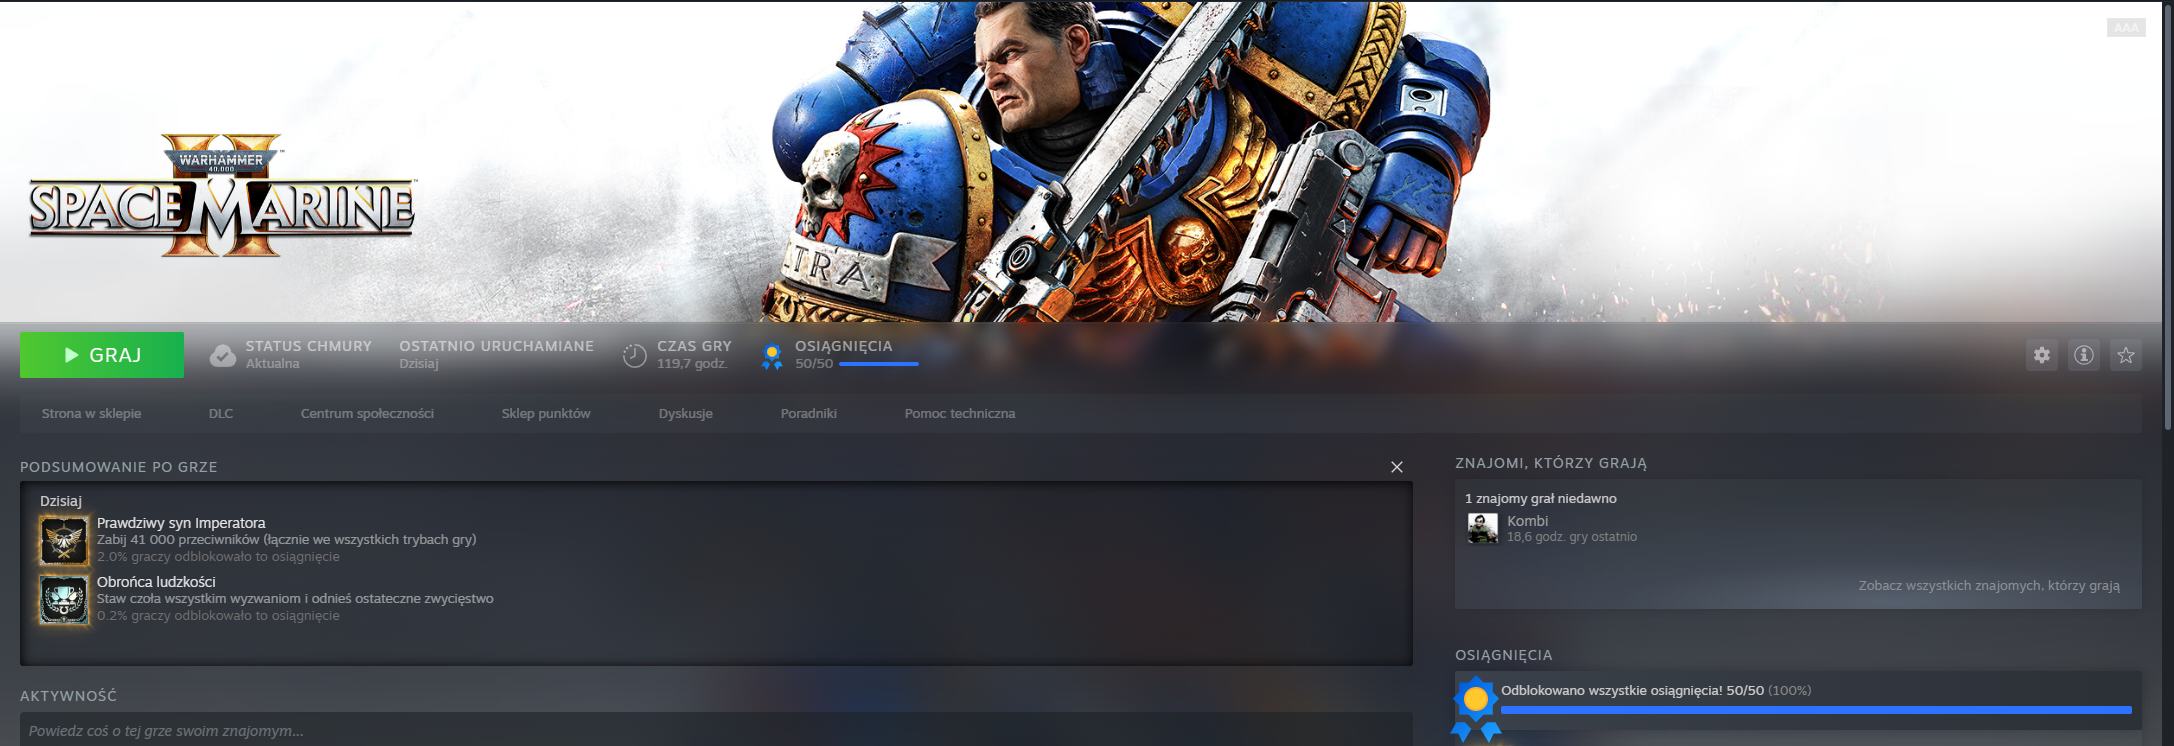
Task: Close the post-game summary panel
Action: [x=1397, y=467]
